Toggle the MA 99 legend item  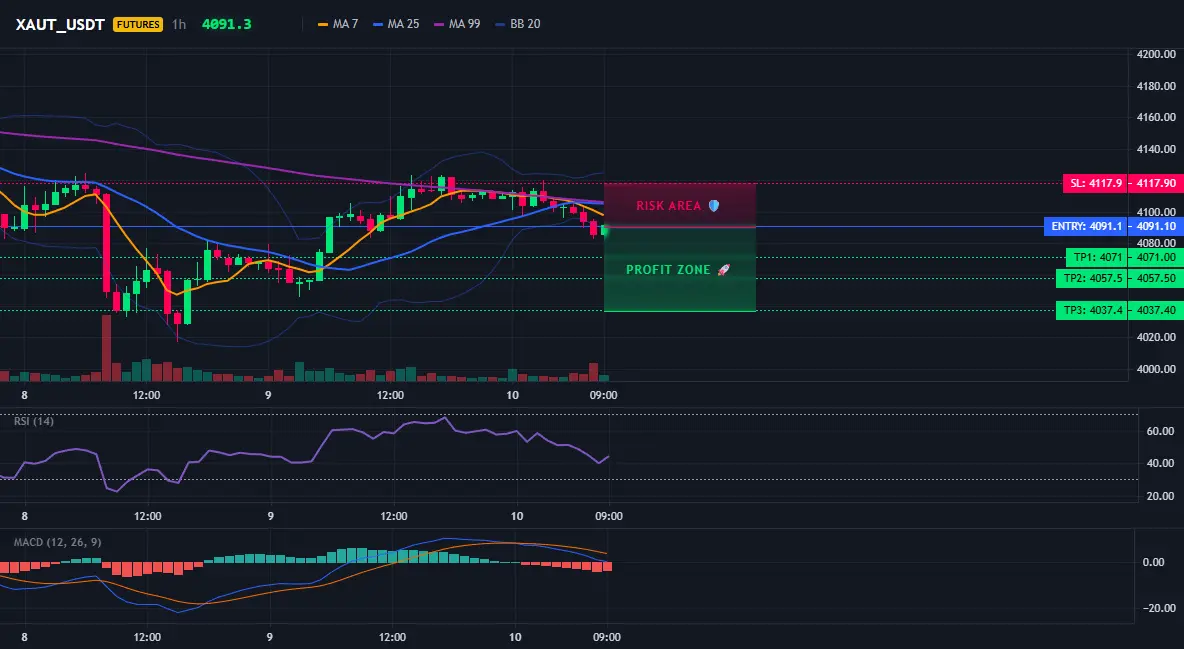tap(458, 24)
